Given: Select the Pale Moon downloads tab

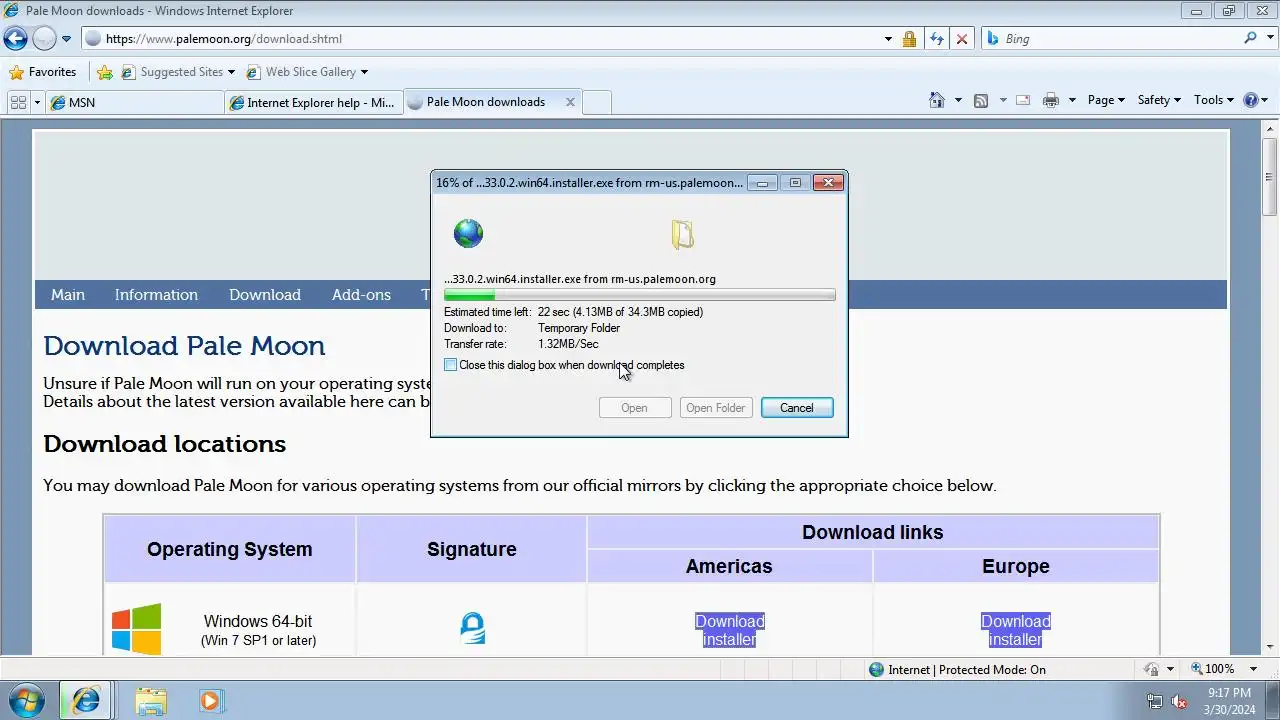Looking at the screenshot, I should pos(484,102).
